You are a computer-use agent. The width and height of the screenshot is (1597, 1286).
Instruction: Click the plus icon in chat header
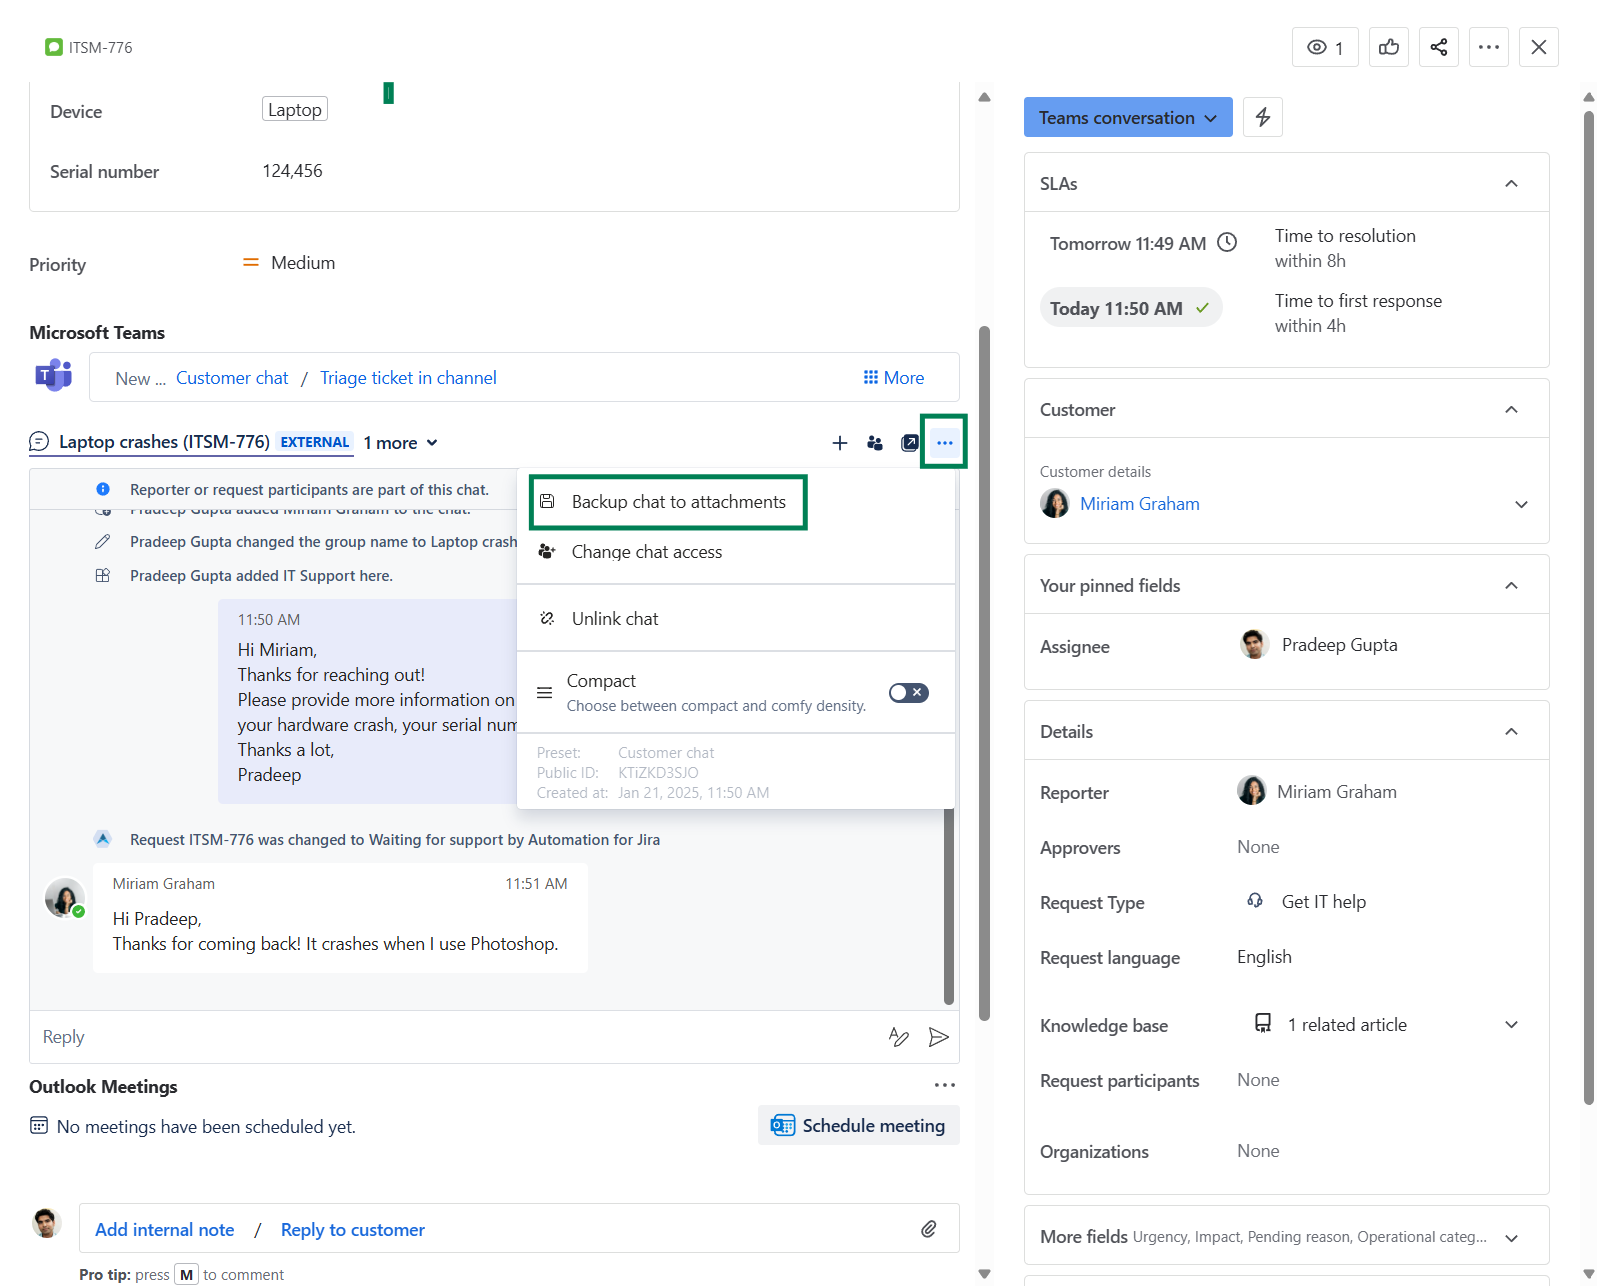[x=839, y=443]
